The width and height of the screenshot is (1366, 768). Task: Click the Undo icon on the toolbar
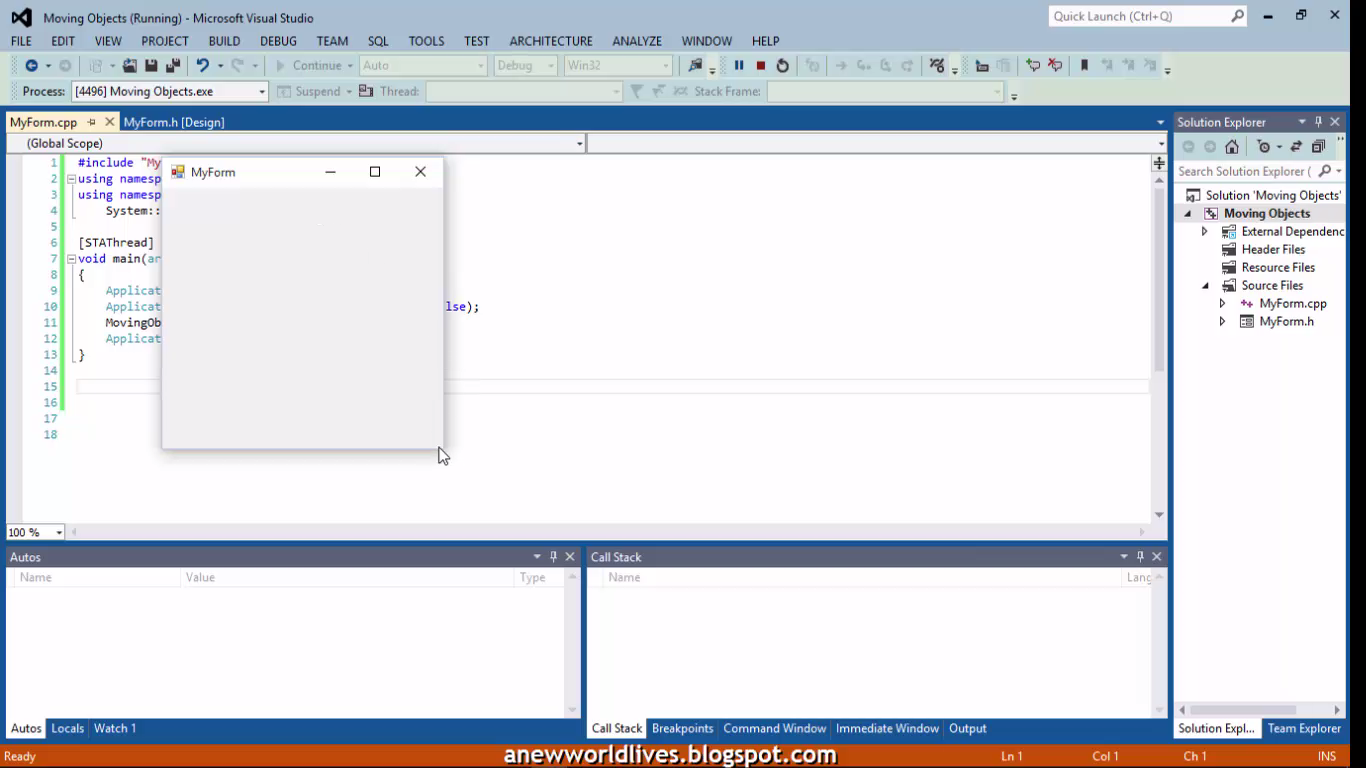coord(203,66)
